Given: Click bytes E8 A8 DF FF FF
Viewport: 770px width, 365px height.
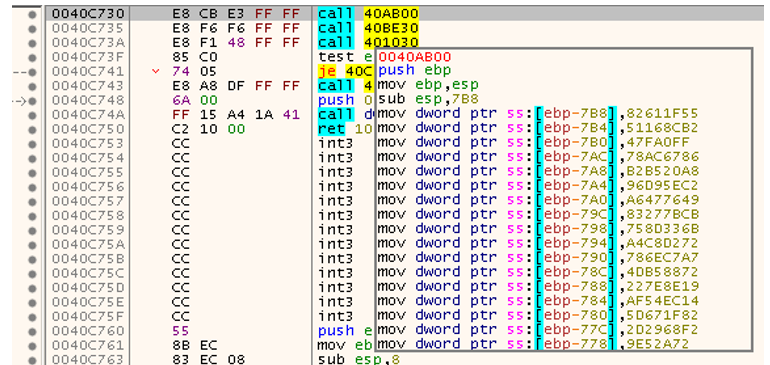Looking at the screenshot, I should pyautogui.click(x=236, y=86).
